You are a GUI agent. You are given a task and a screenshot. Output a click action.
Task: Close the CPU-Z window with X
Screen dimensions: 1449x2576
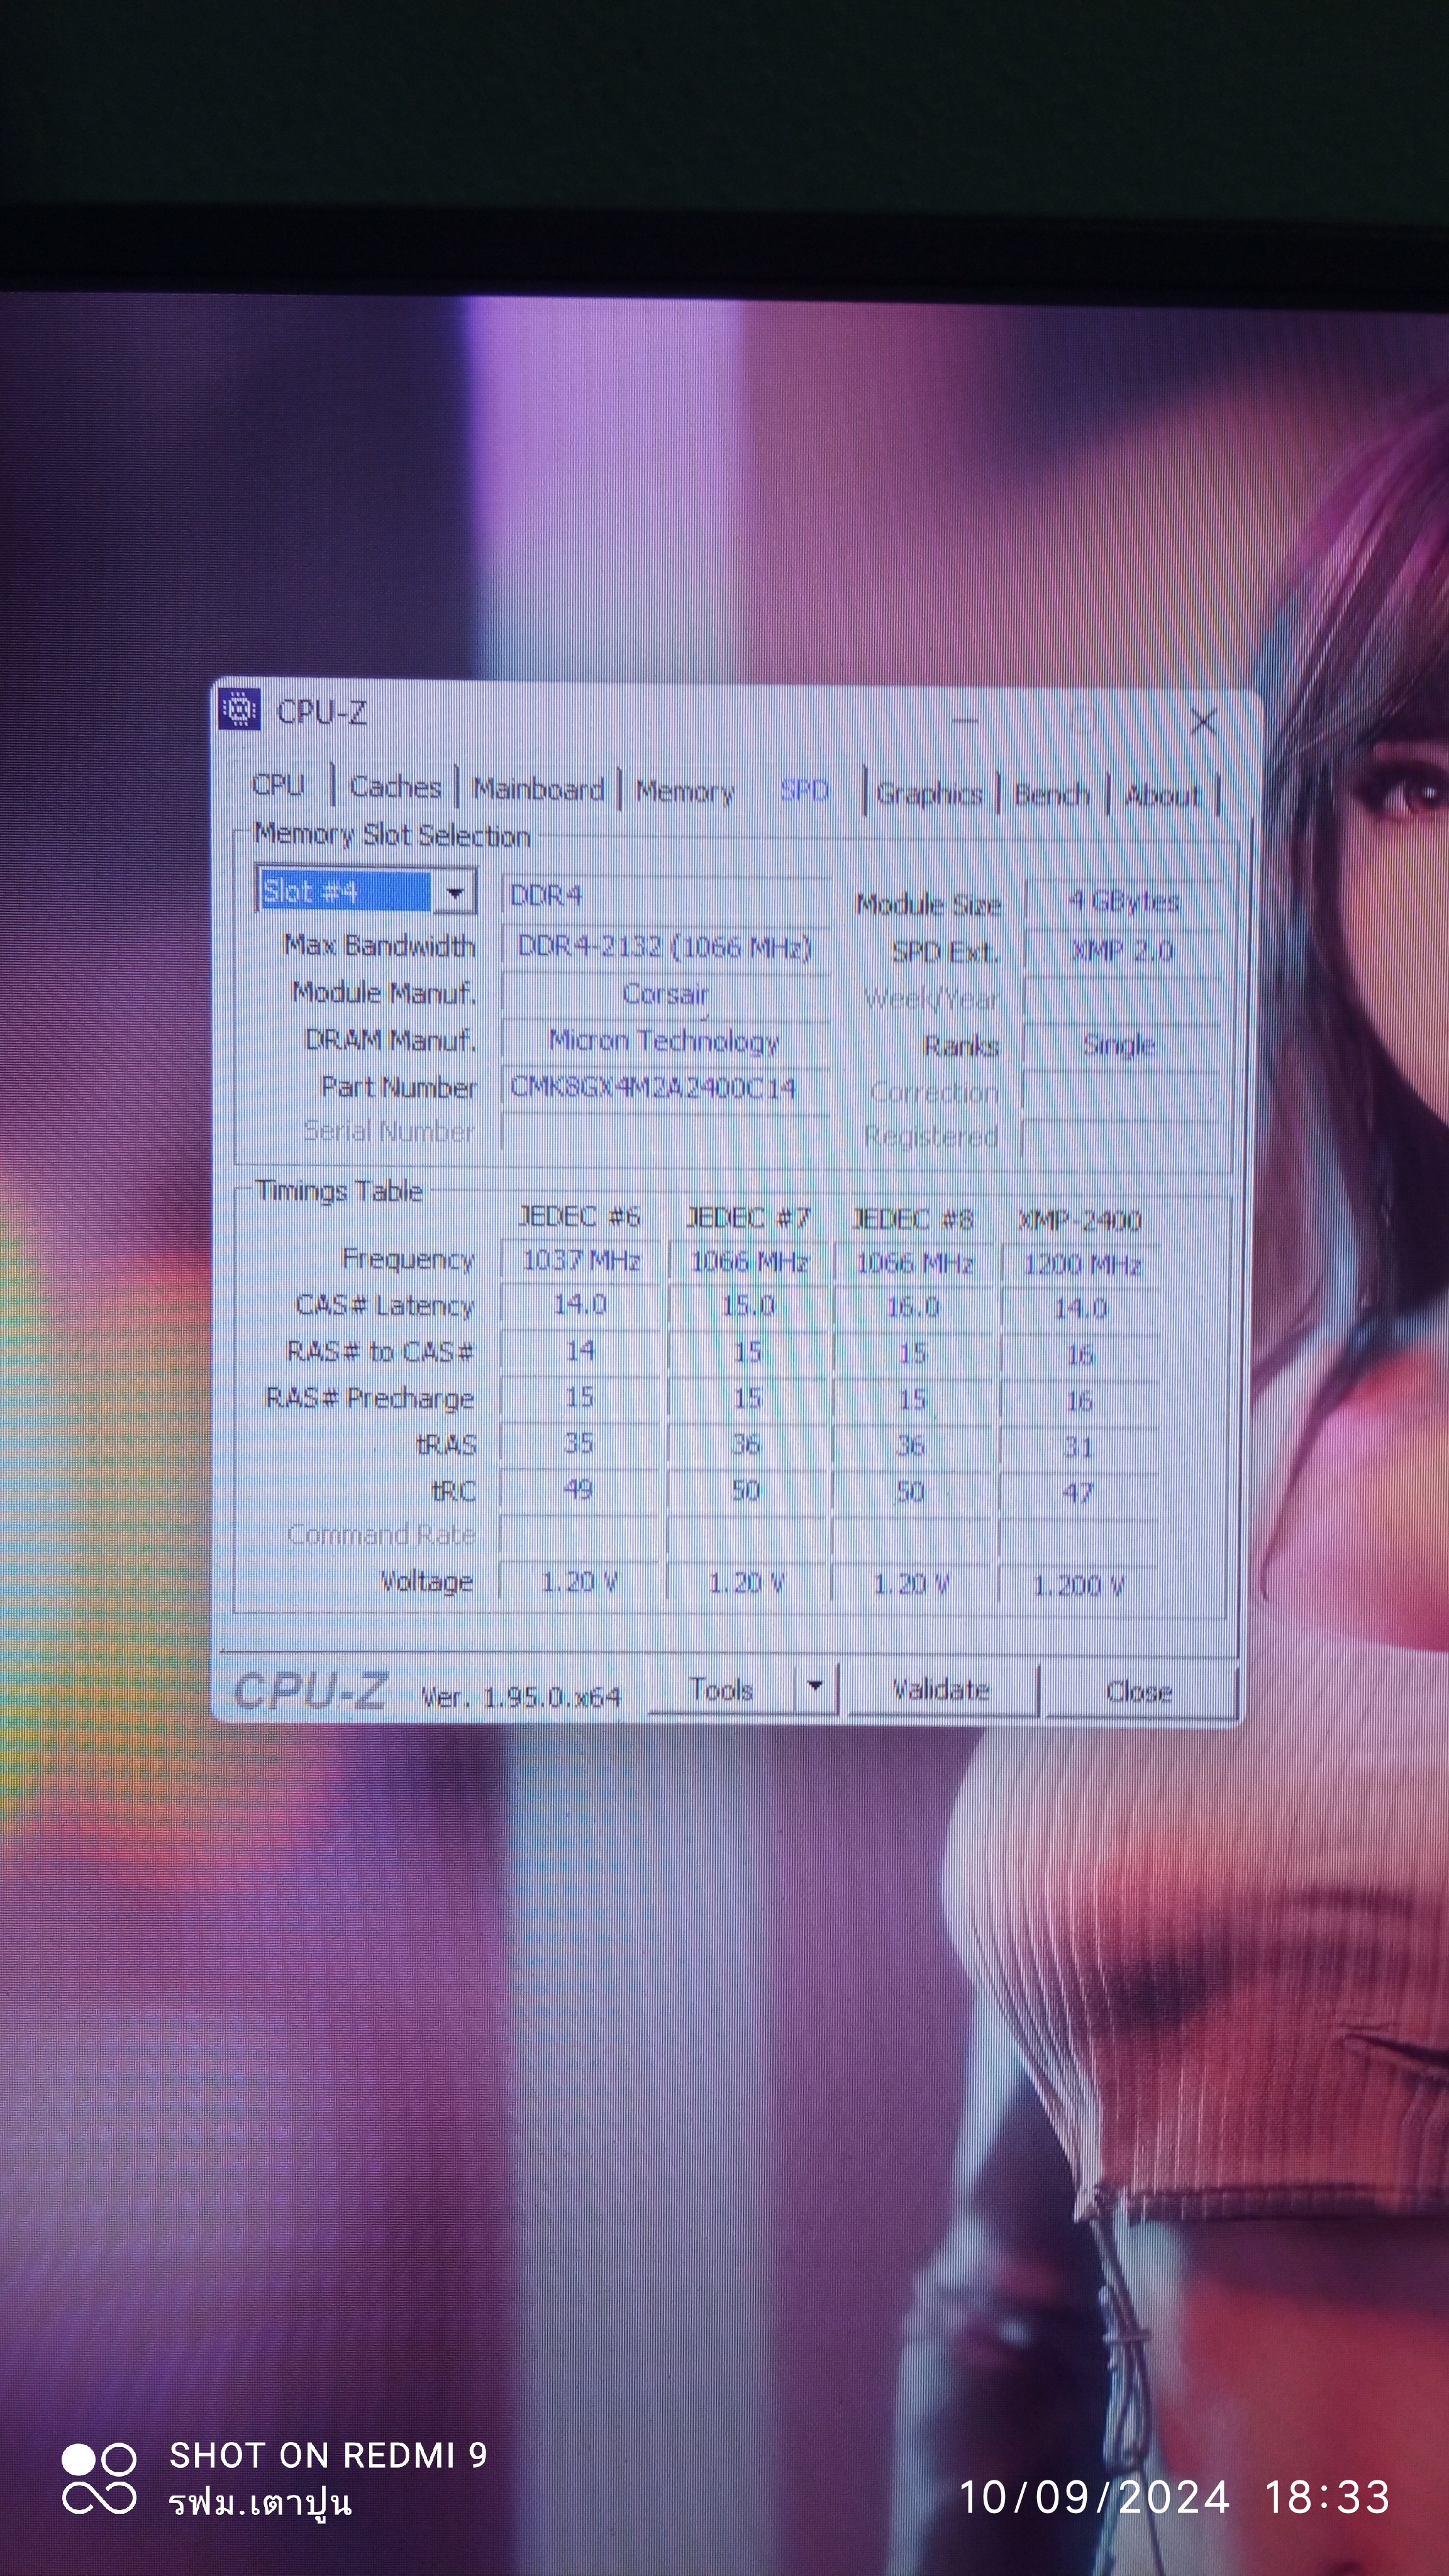pyautogui.click(x=1203, y=721)
